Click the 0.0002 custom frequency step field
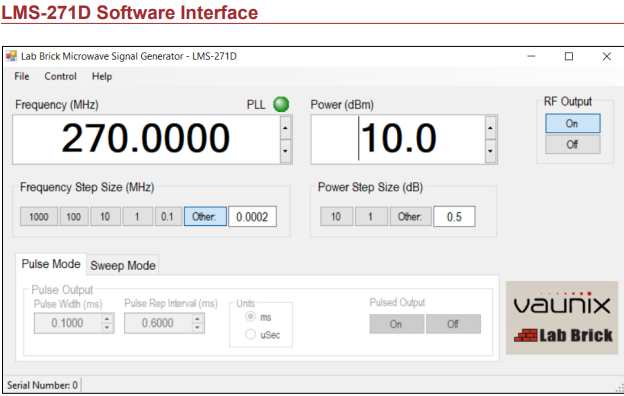624x396 pixels. (x=252, y=217)
